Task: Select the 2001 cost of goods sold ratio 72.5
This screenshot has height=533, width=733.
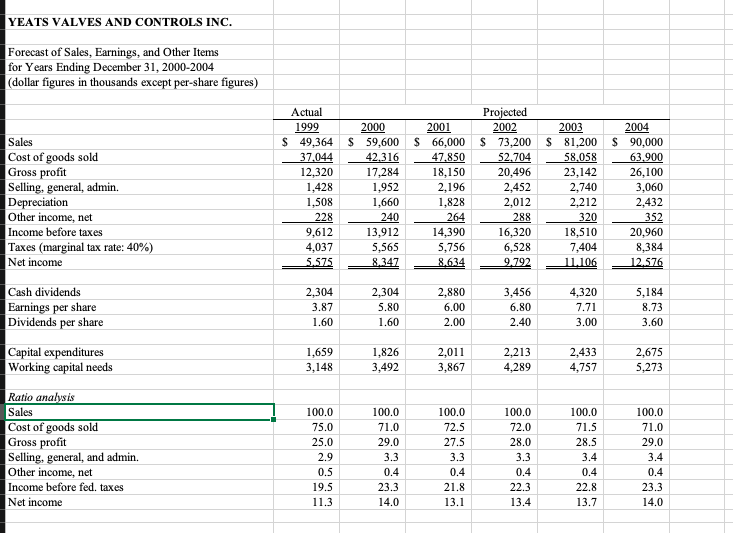Action: (454, 427)
